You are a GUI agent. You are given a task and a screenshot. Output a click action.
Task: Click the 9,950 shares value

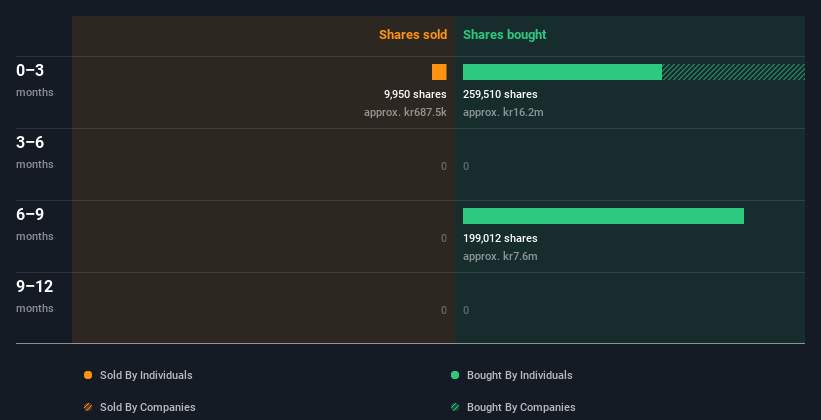(415, 94)
